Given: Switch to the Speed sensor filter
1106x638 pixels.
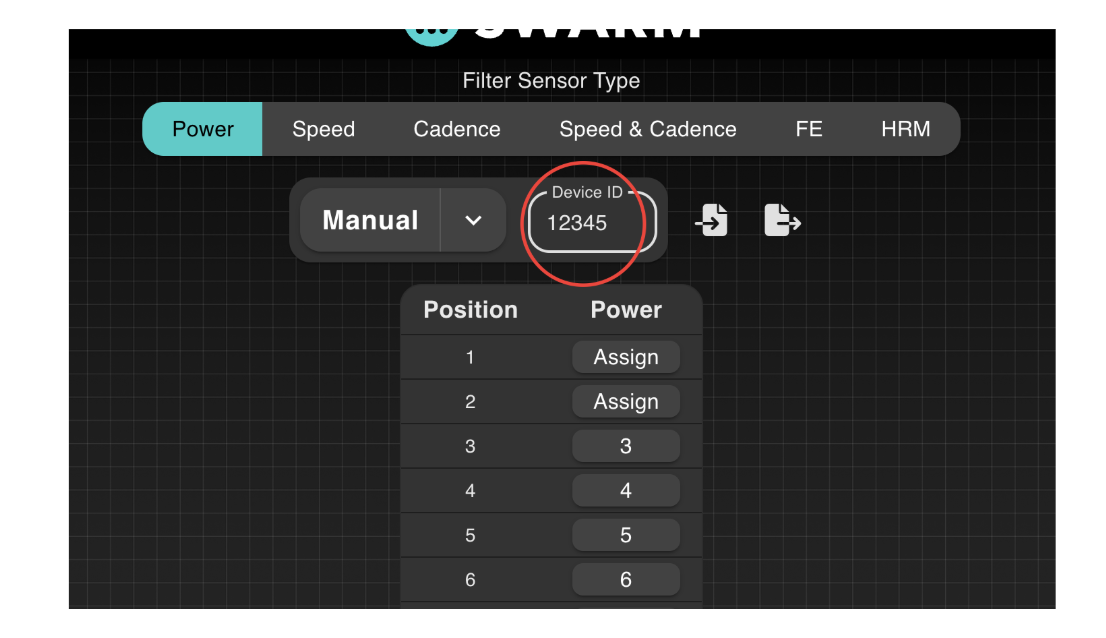Looking at the screenshot, I should coord(323,129).
